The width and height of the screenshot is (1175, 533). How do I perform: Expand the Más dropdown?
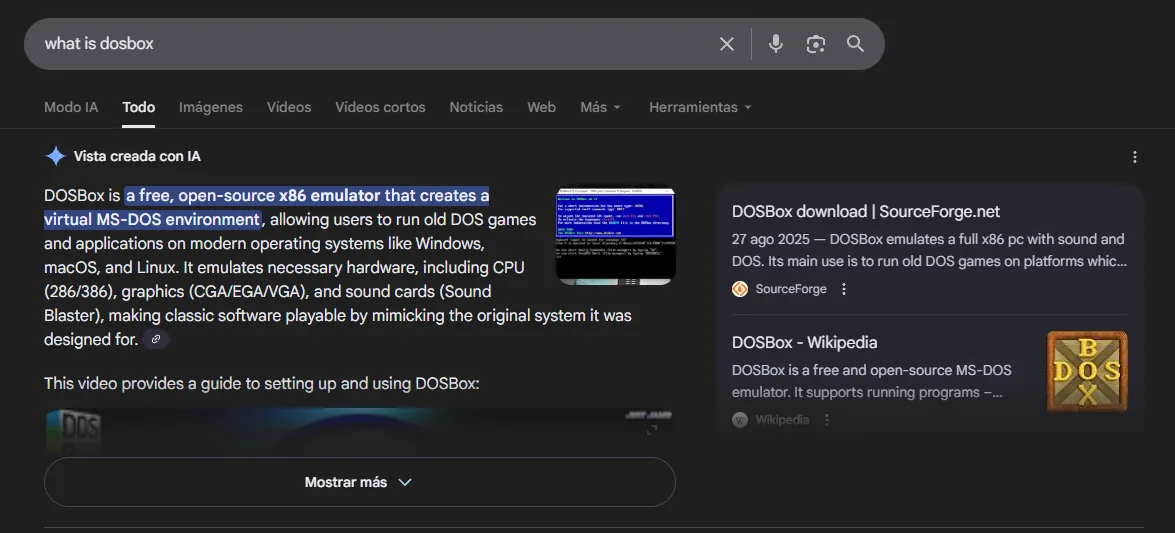tap(600, 107)
